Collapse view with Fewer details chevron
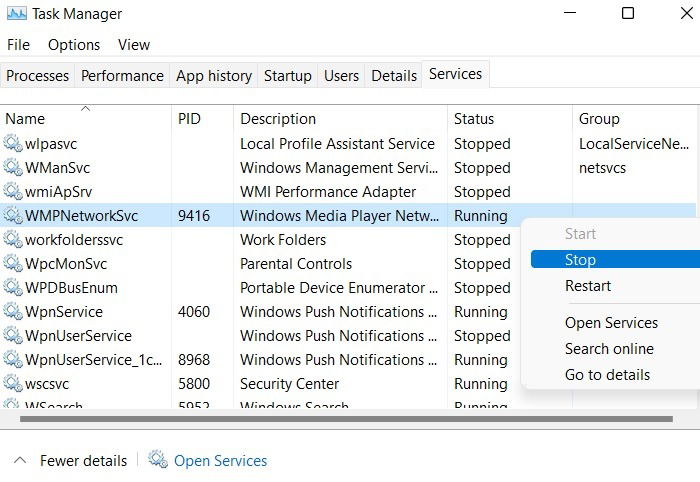The image size is (700, 482). [x=20, y=460]
